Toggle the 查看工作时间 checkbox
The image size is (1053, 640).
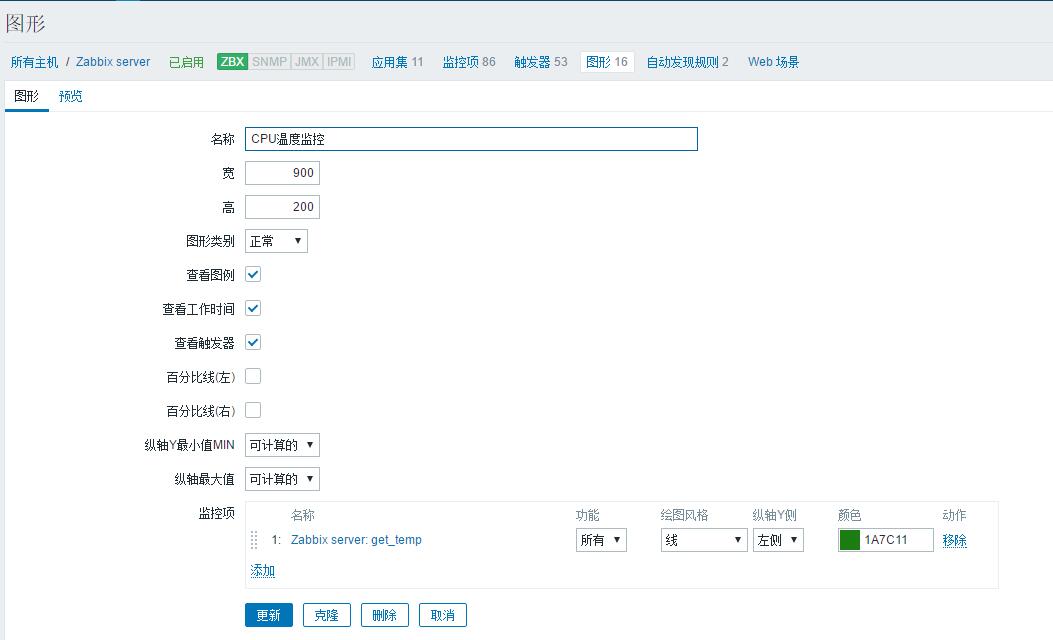click(253, 308)
